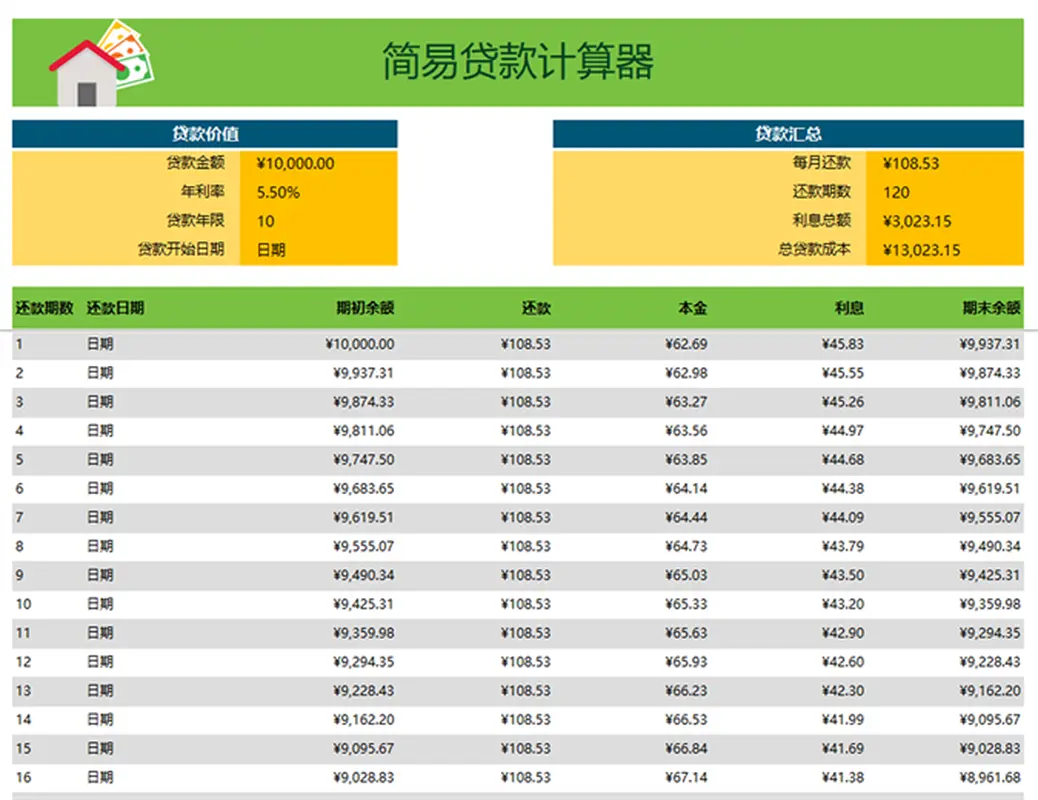Click the 贷款开始日期 value cell
Image resolution: width=1038 pixels, height=800 pixels.
(x=271, y=250)
